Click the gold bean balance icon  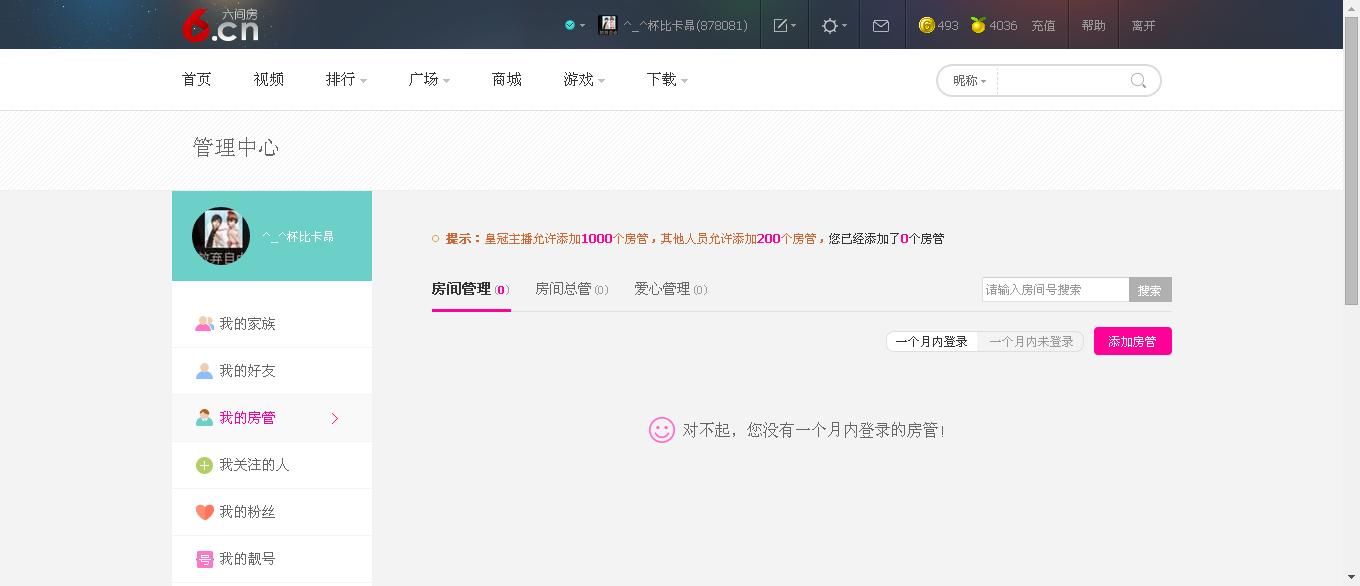(x=978, y=25)
